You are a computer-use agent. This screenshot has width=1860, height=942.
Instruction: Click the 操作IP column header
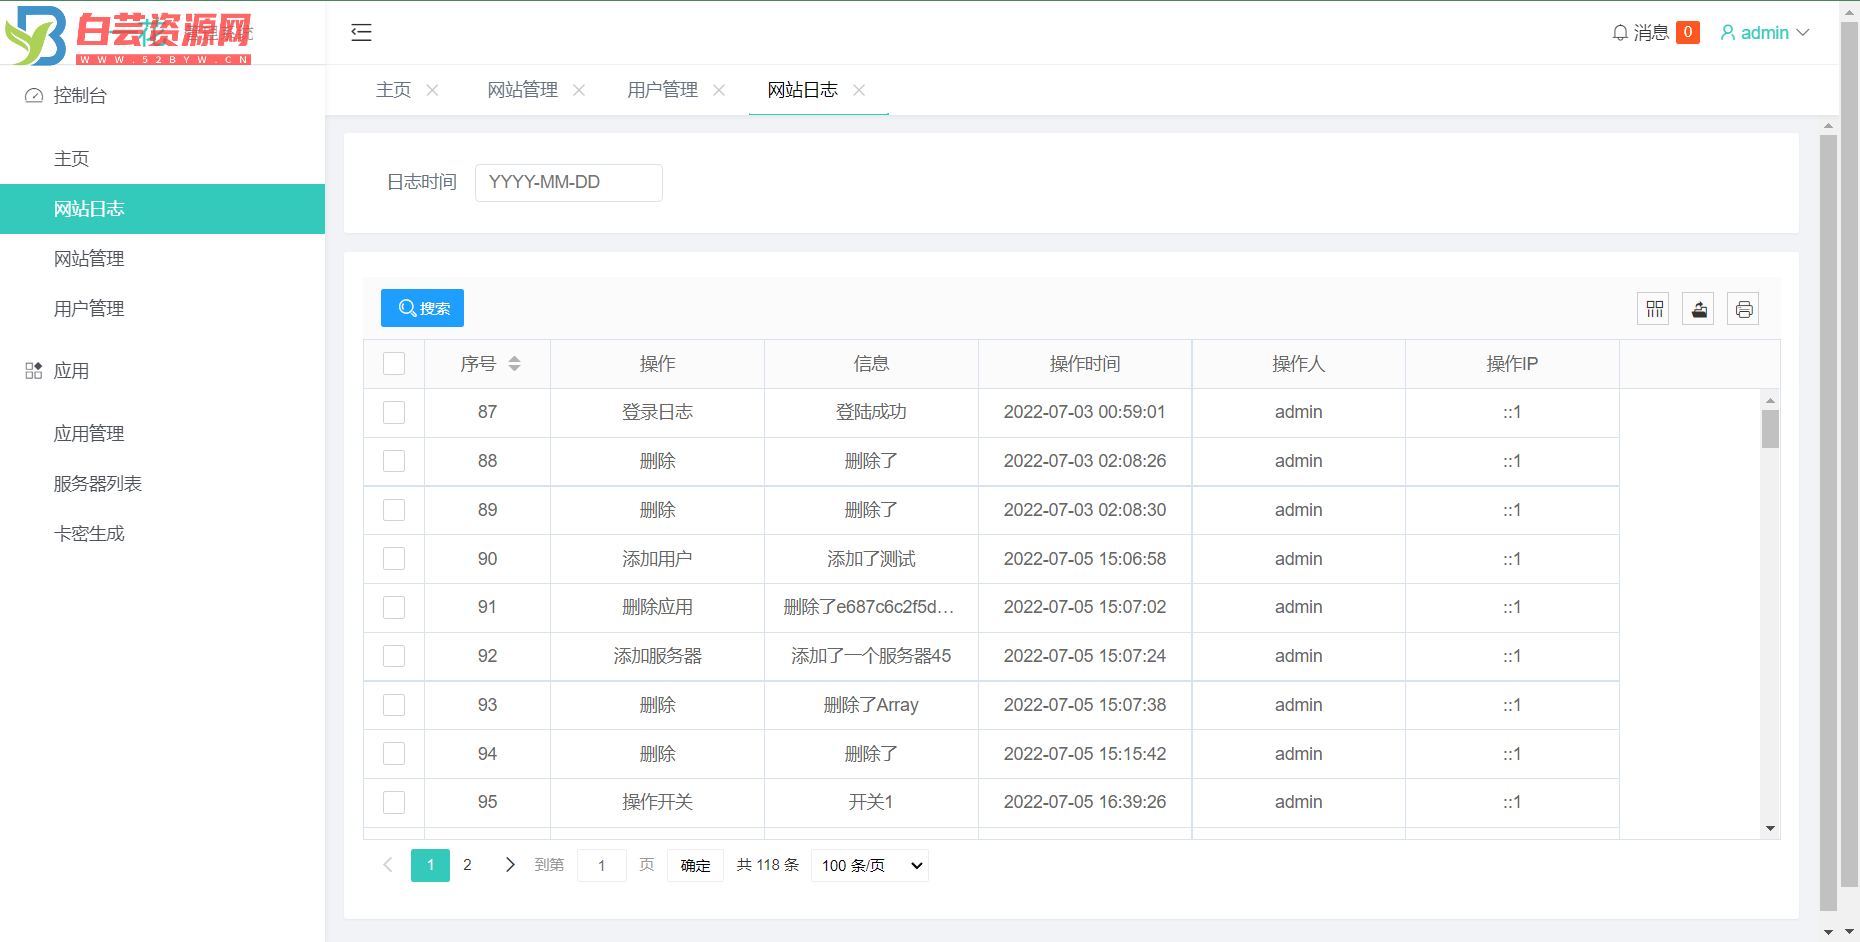1512,364
